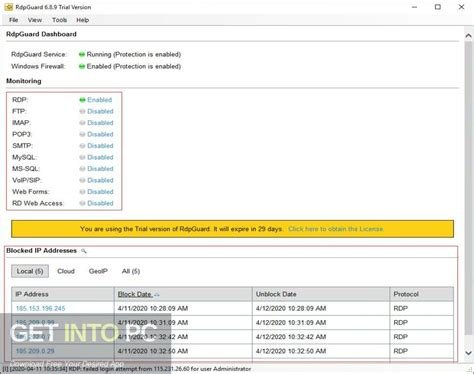Screen dimensions: 474x374
Task: Click the green RdpGuard Service status icon
Action: coord(82,54)
